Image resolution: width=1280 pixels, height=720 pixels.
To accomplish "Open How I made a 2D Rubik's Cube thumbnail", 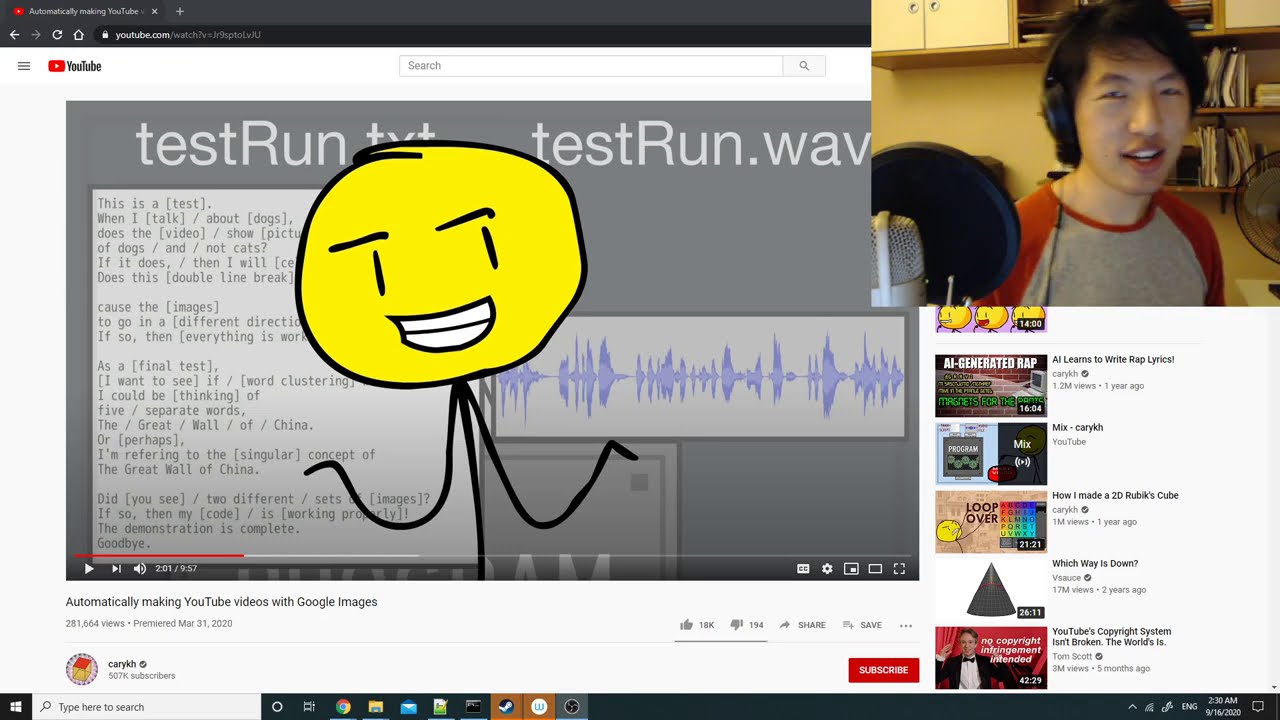I will 991,522.
